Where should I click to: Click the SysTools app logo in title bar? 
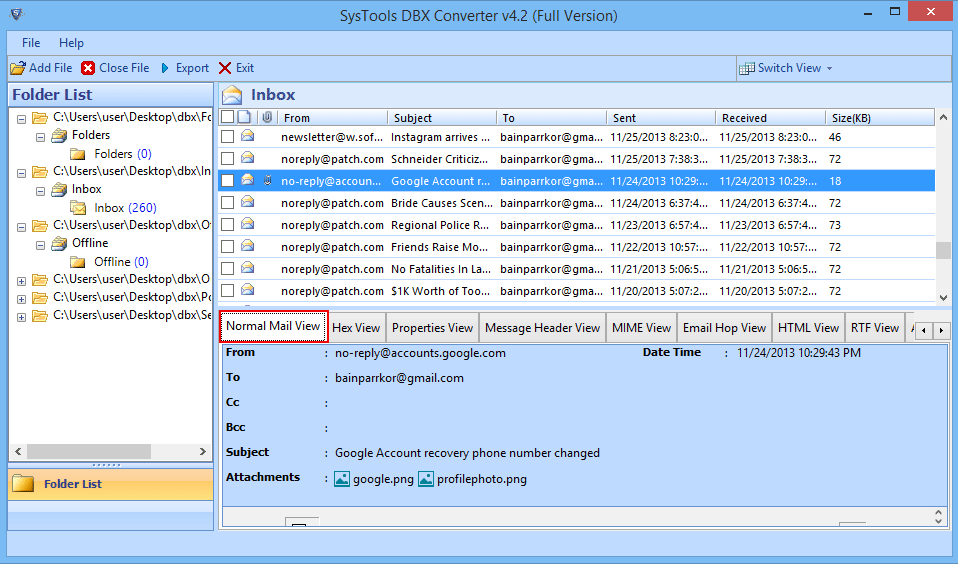pos(16,13)
